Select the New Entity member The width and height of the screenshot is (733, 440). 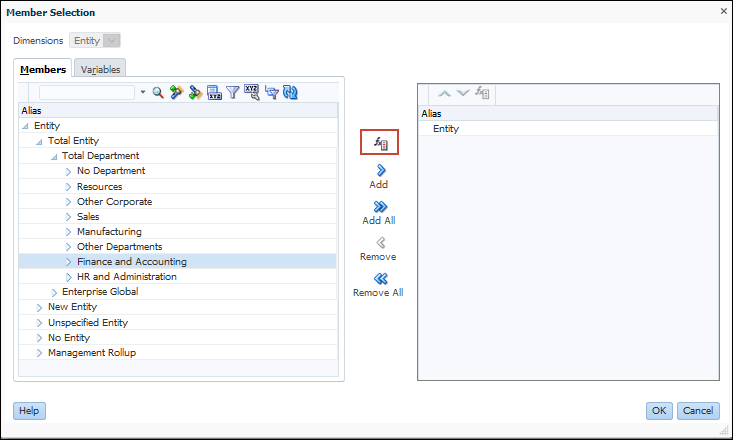[72, 307]
